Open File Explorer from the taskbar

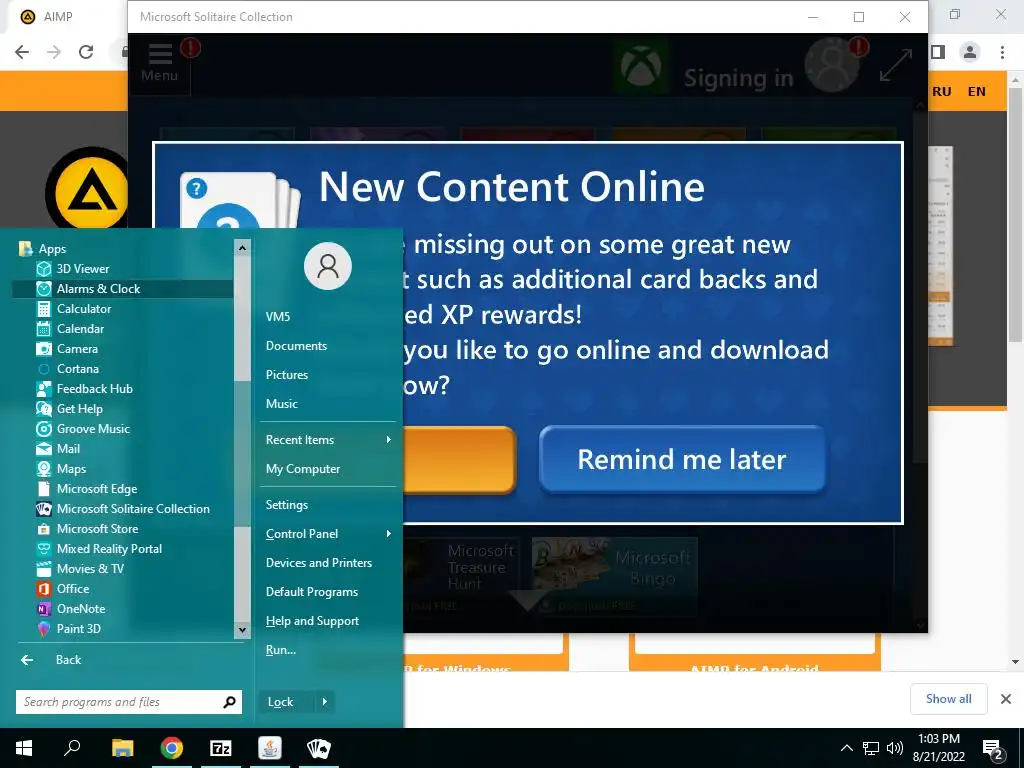(122, 748)
